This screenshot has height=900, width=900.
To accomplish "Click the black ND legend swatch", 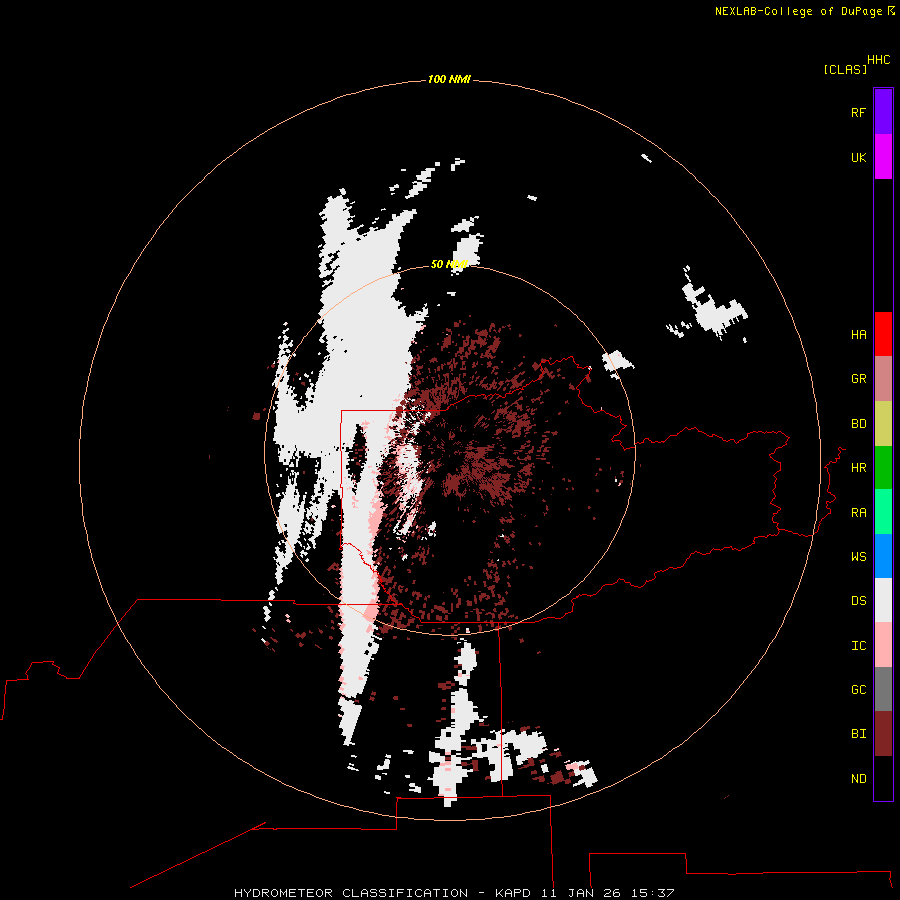I will 883,778.
